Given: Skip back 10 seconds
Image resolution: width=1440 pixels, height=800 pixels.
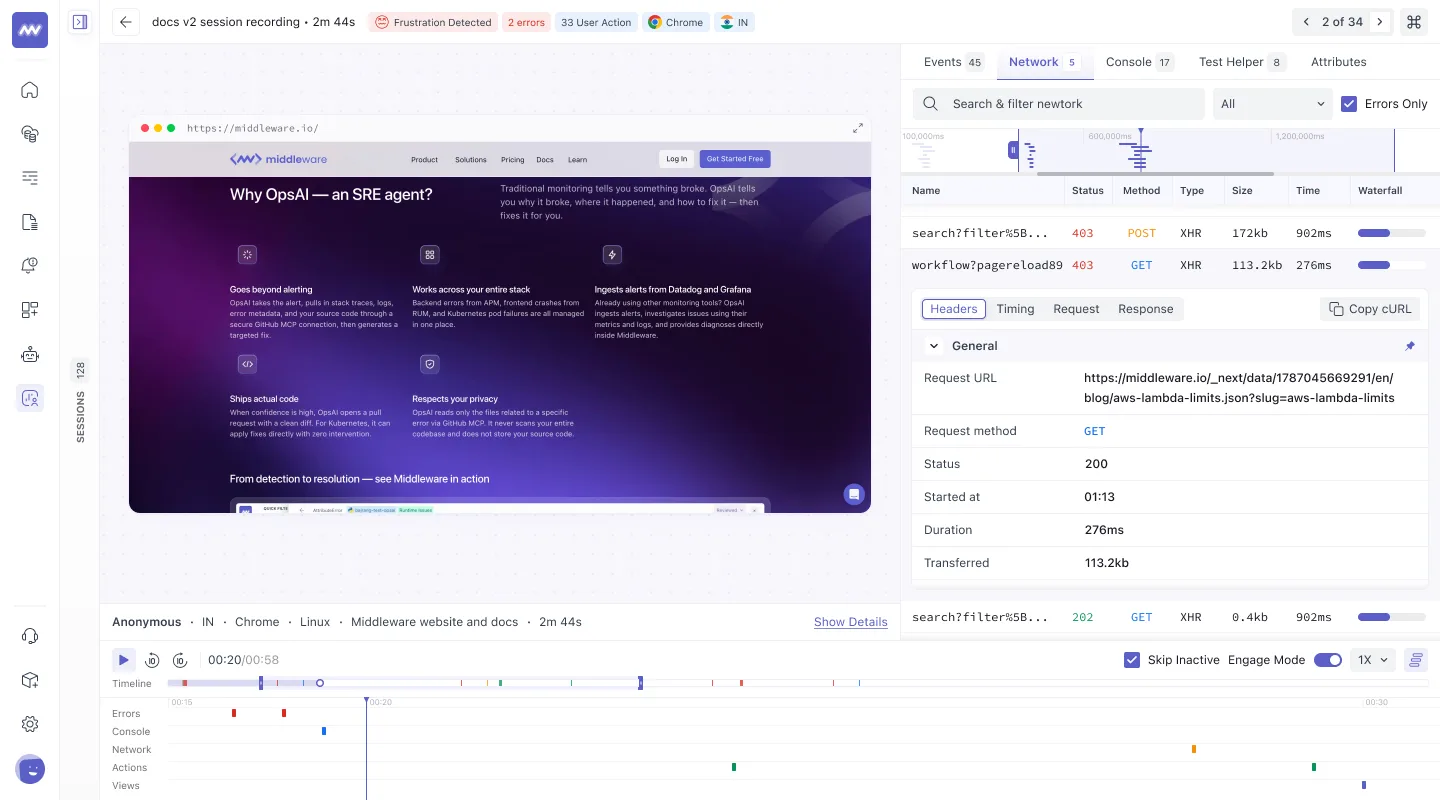Looking at the screenshot, I should [152, 660].
